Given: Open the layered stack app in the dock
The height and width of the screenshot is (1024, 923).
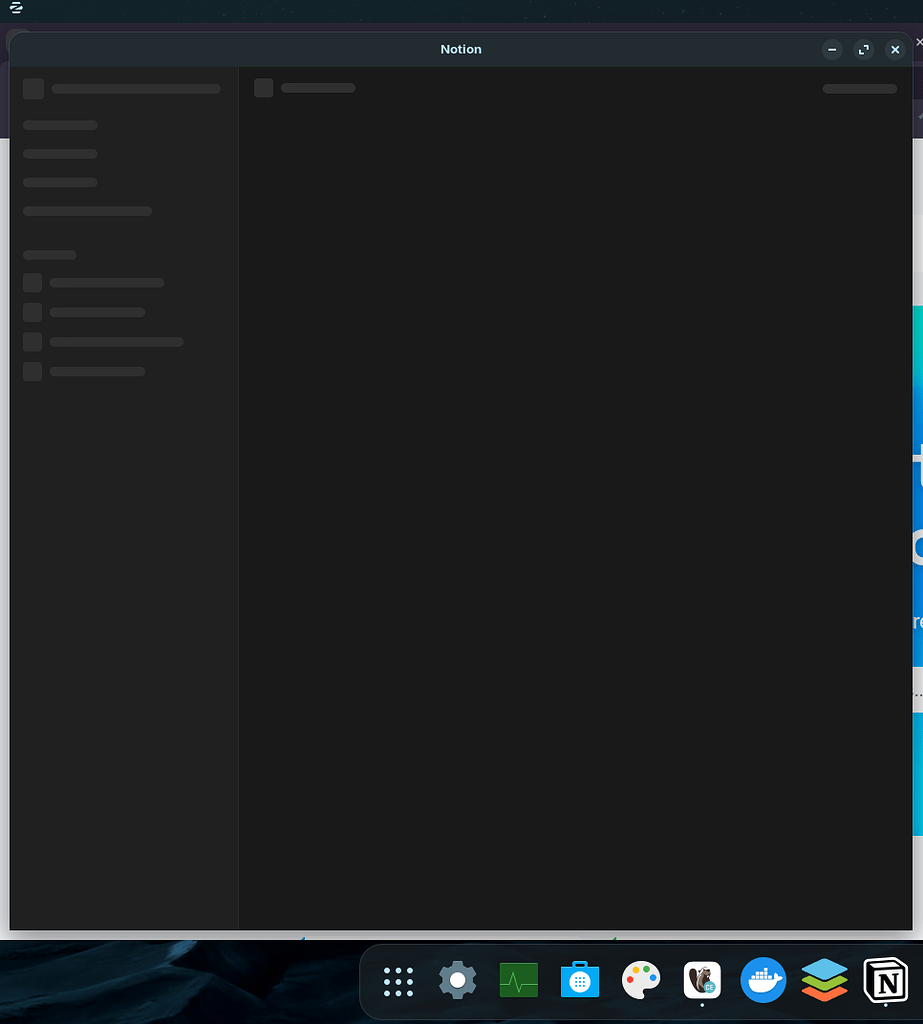Looking at the screenshot, I should [824, 981].
